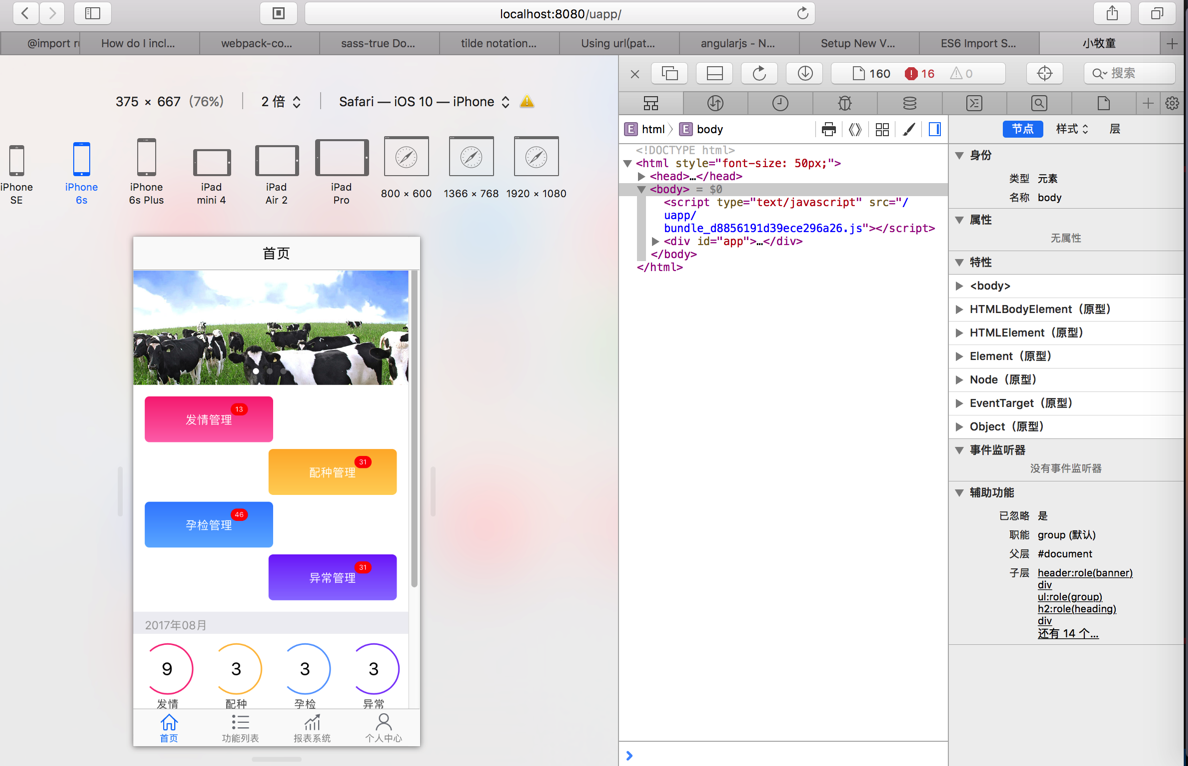The image size is (1188, 766).
Task: Toggle shadow DOM brackets icon
Action: pyautogui.click(x=855, y=129)
